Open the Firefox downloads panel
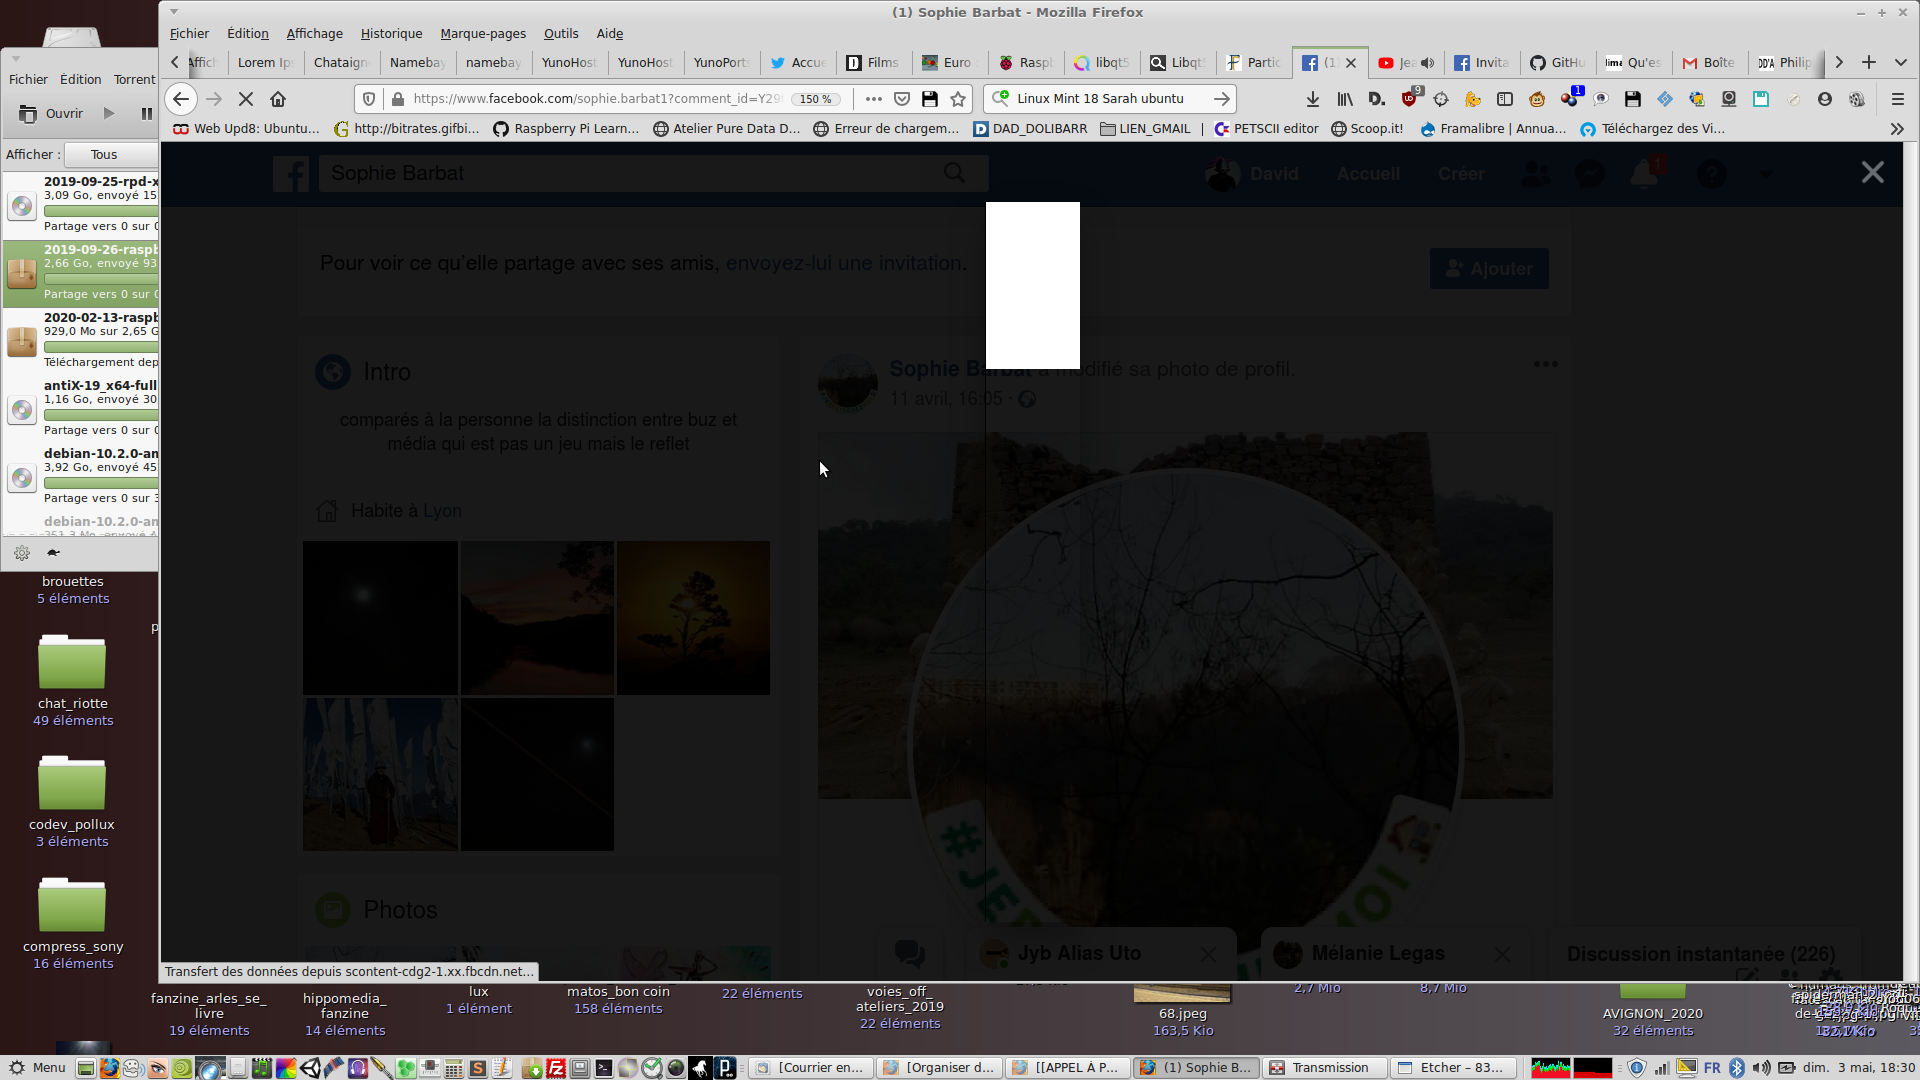The image size is (1920, 1080). [x=1313, y=99]
